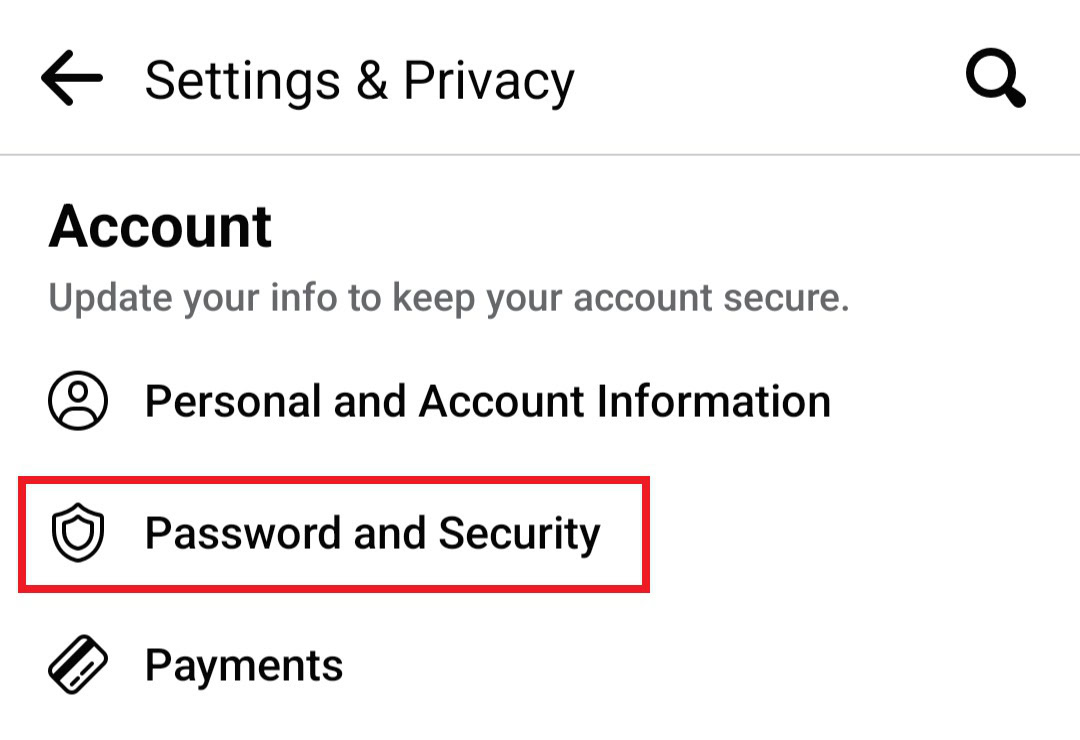Open search with the magnifying glass
Image resolution: width=1080 pixels, height=740 pixels.
tap(995, 79)
